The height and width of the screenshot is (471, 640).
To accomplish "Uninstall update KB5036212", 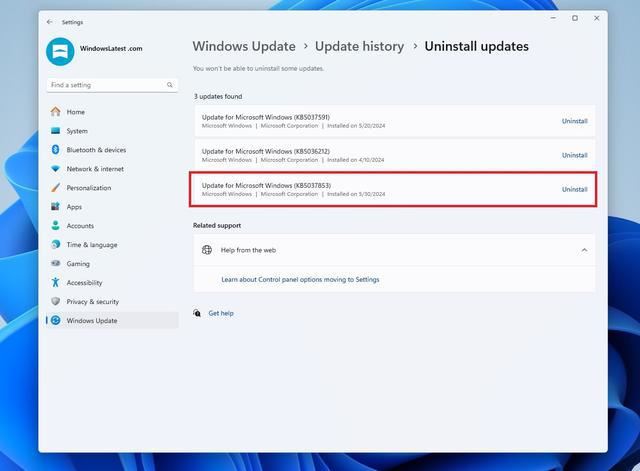I will pyautogui.click(x=574, y=155).
